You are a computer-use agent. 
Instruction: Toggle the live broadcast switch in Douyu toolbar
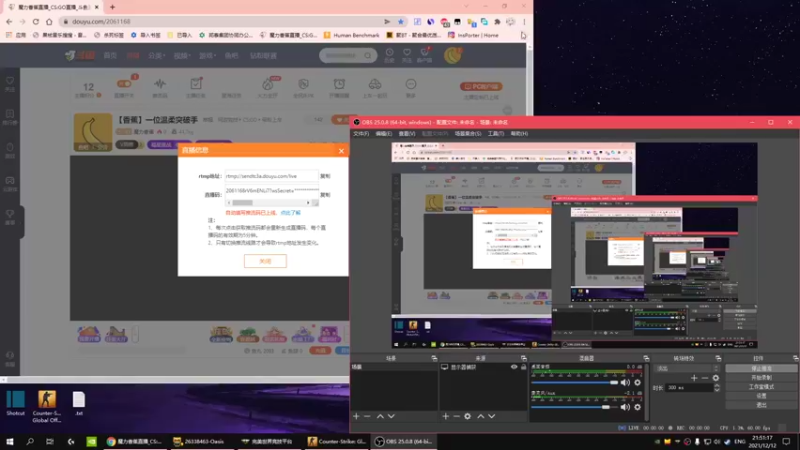124,84
